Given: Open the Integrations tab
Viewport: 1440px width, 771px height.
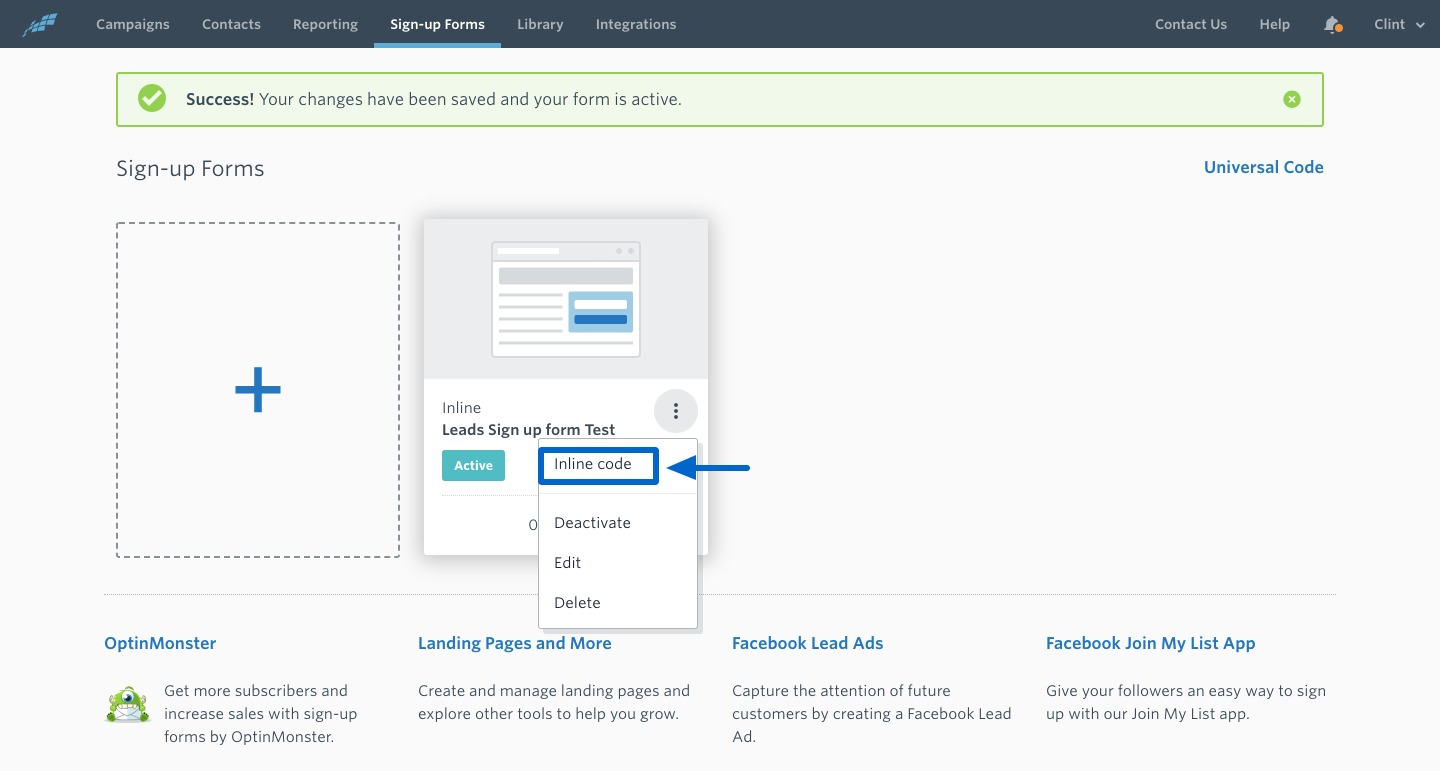Looking at the screenshot, I should 636,24.
